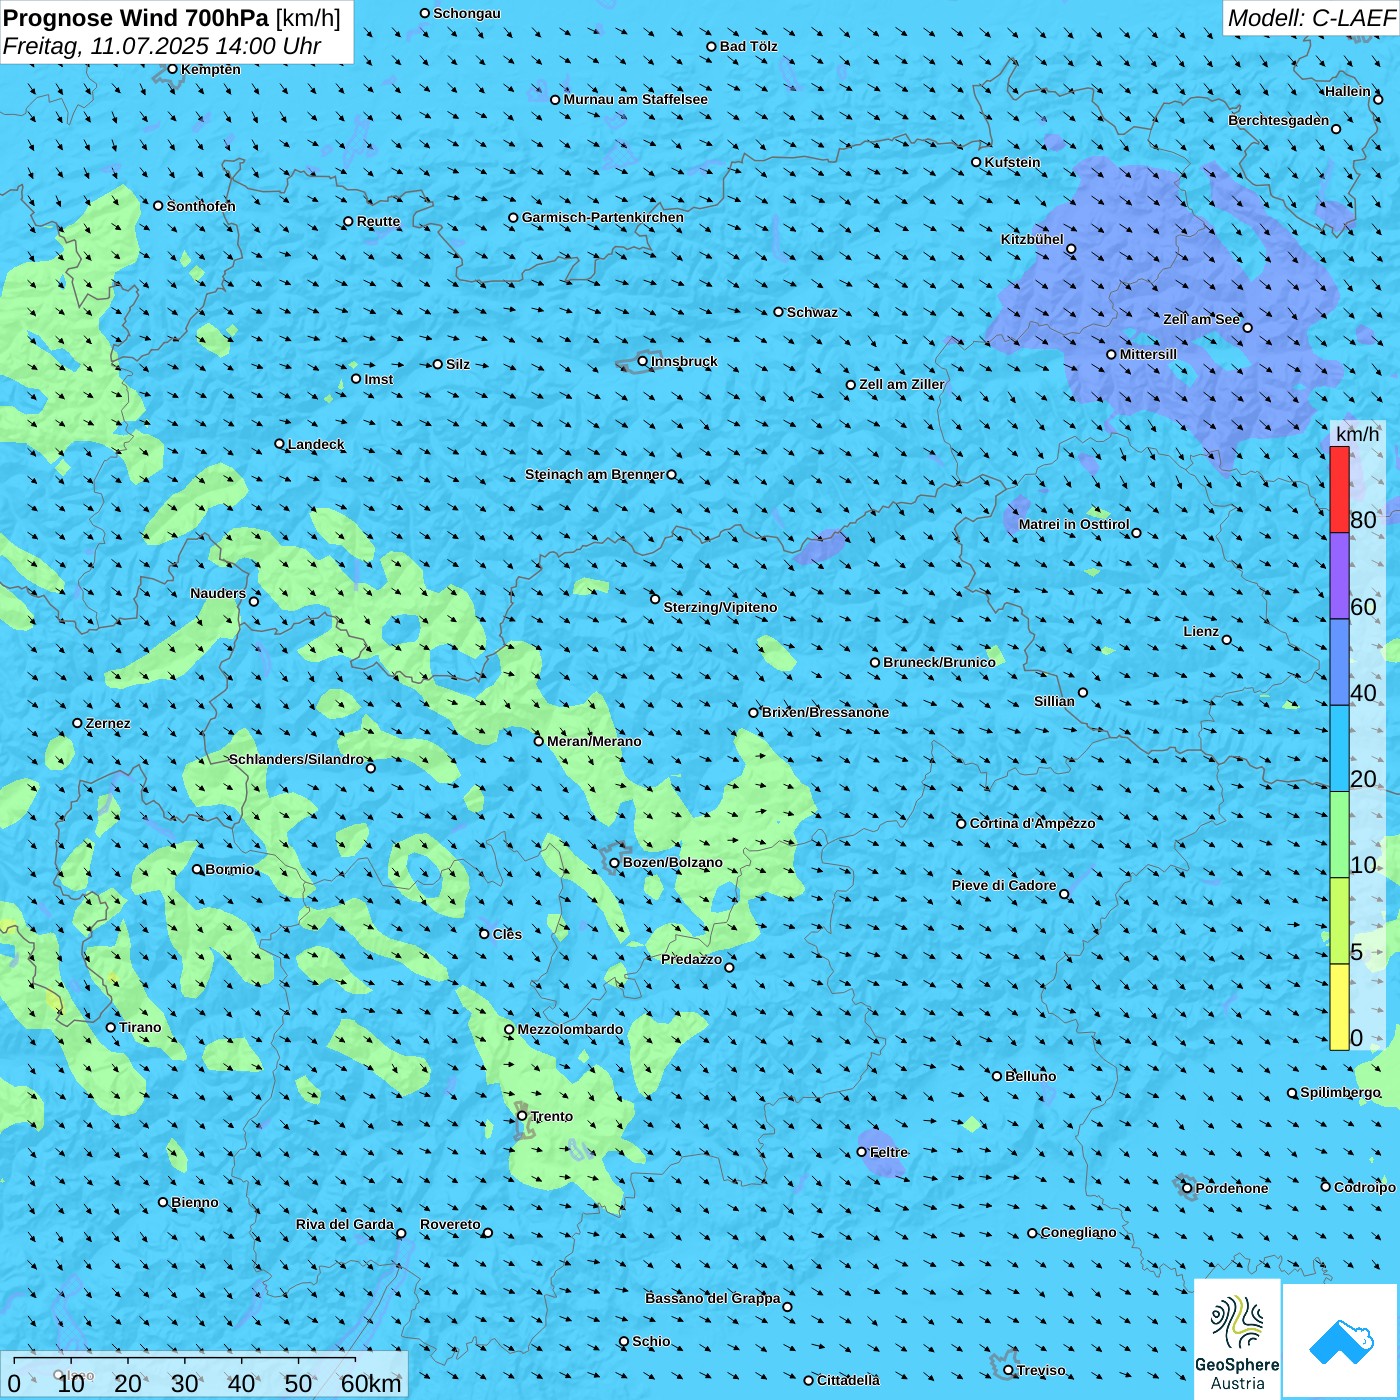The height and width of the screenshot is (1400, 1400).
Task: Click the Trento city label
Action: (552, 1116)
